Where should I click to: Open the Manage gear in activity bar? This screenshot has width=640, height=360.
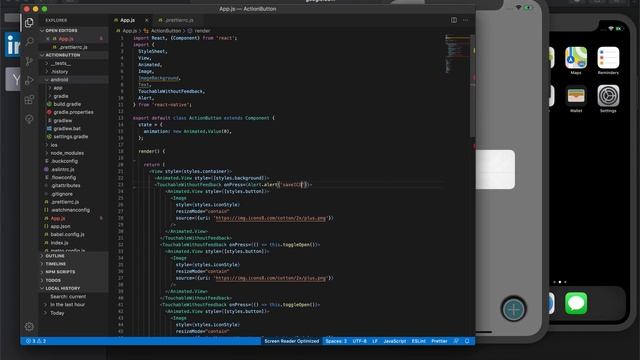tap(29, 327)
